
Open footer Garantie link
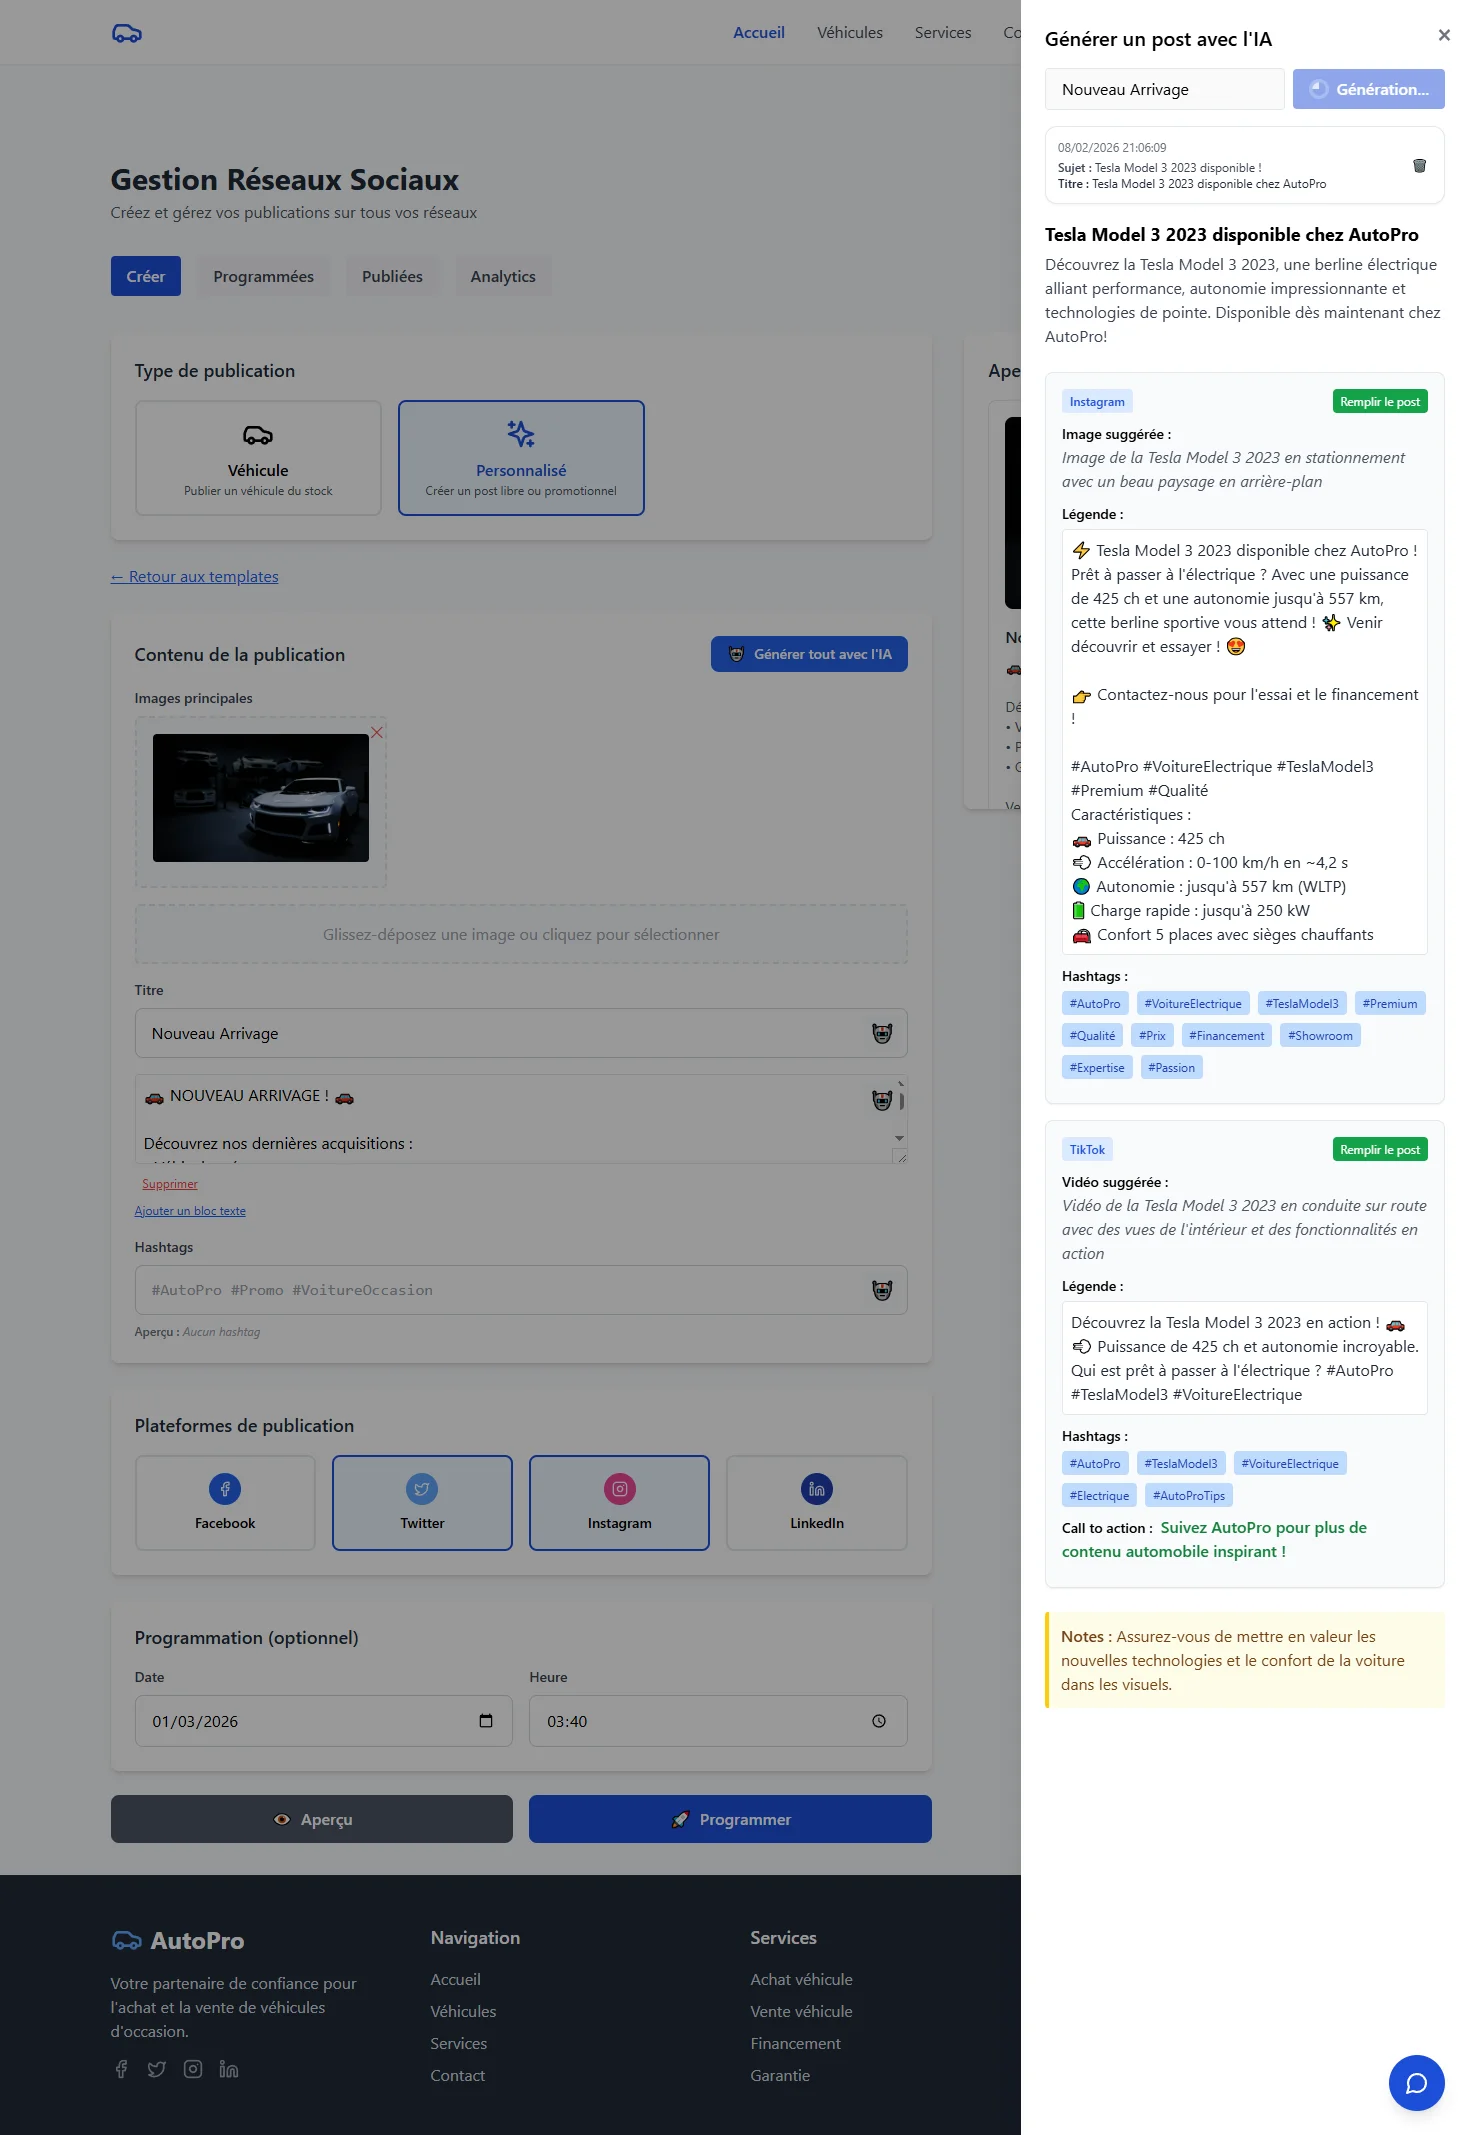click(780, 2075)
